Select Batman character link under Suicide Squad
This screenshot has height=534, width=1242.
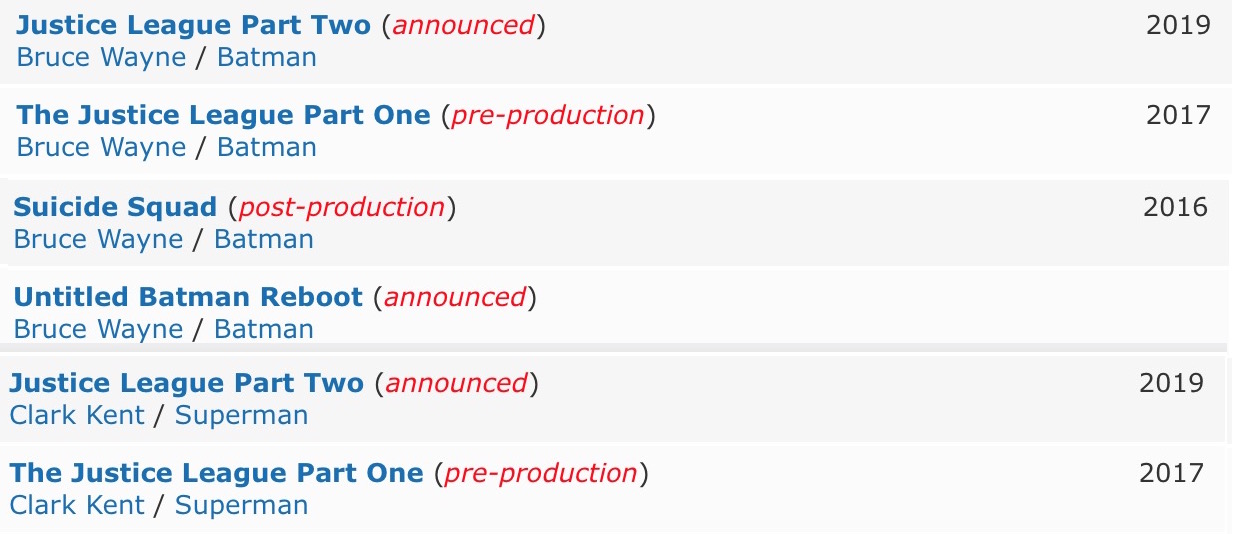[x=264, y=239]
